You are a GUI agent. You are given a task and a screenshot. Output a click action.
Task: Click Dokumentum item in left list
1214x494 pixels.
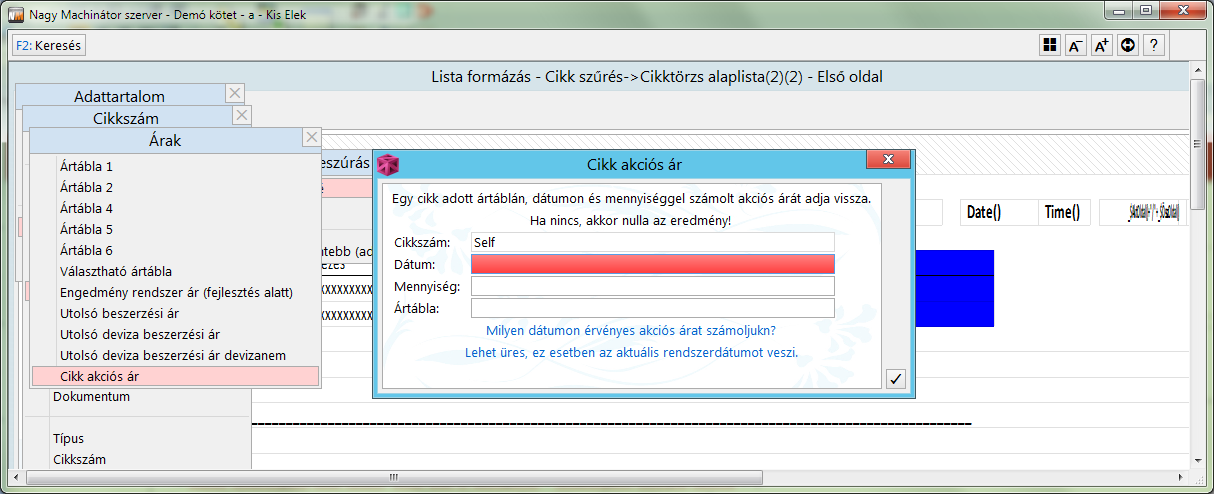pos(91,396)
